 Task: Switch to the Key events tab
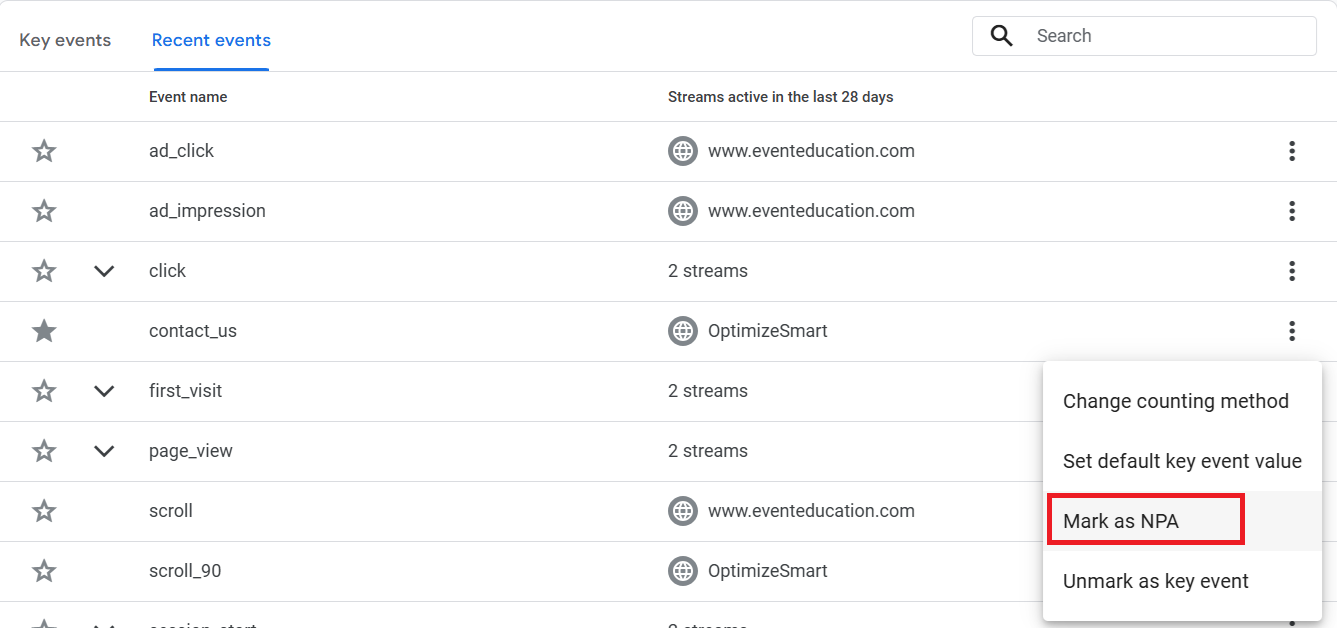(x=65, y=41)
